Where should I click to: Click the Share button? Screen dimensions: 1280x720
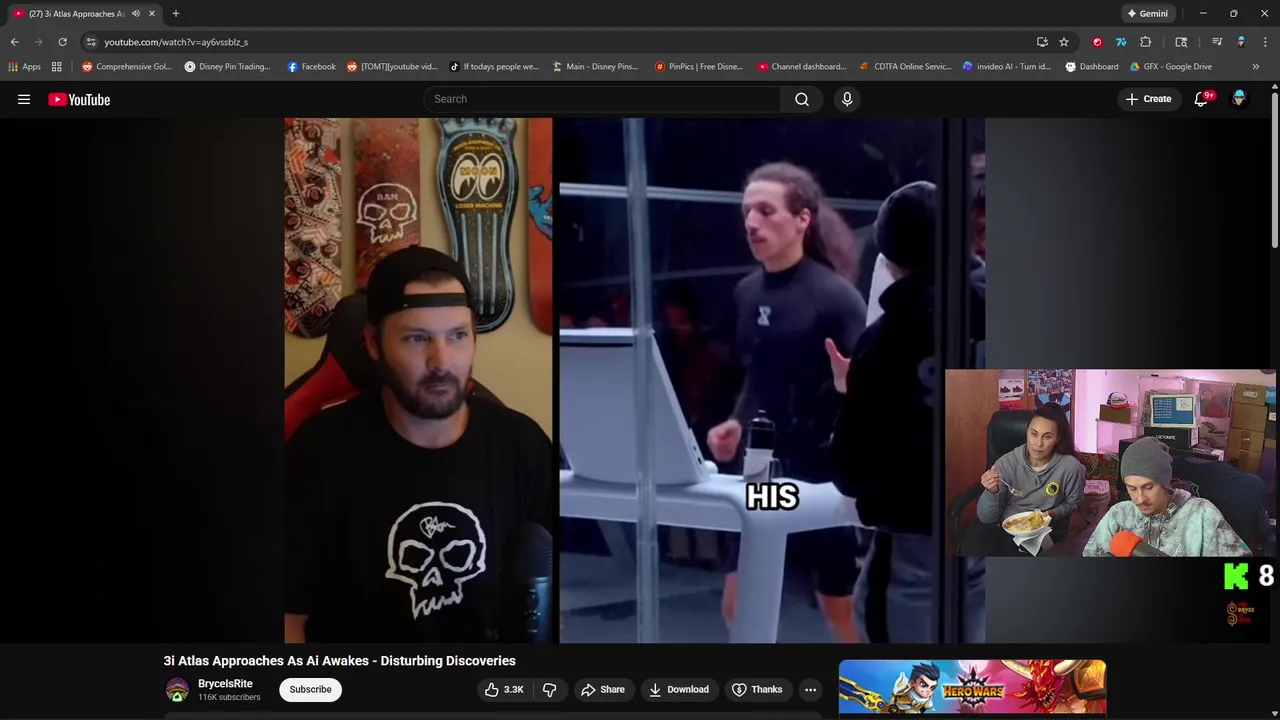pos(603,689)
